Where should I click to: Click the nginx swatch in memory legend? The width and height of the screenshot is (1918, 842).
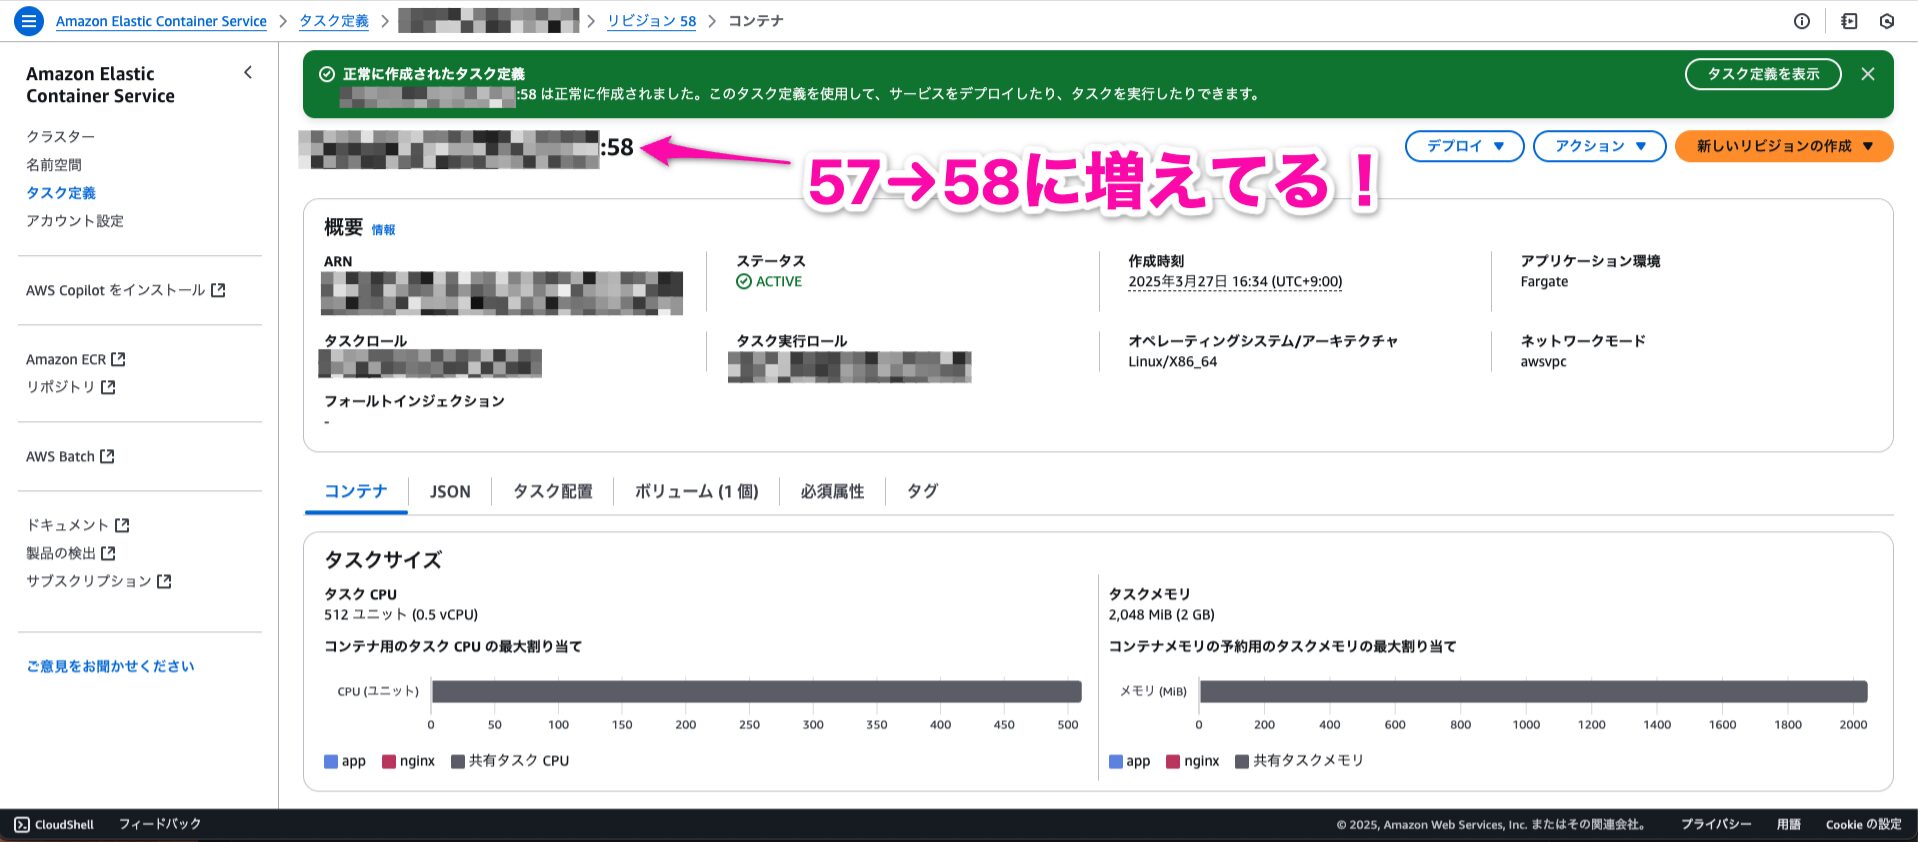click(x=1173, y=761)
